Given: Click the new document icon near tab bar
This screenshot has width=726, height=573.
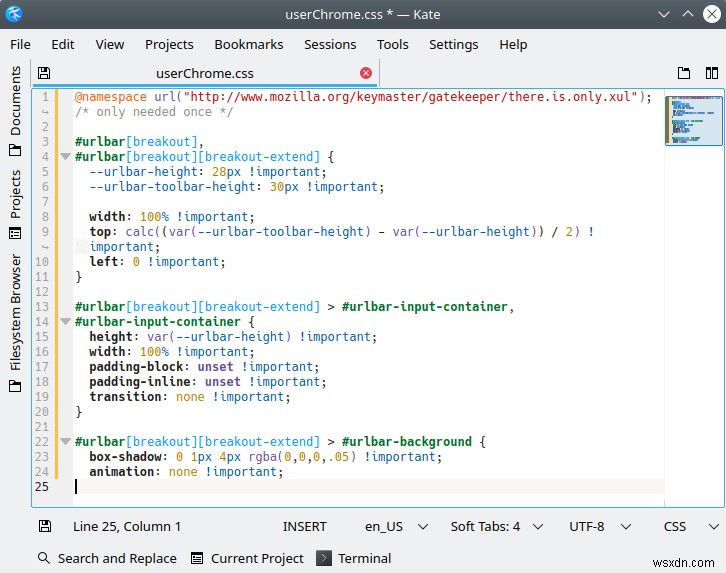Looking at the screenshot, I should point(684,73).
